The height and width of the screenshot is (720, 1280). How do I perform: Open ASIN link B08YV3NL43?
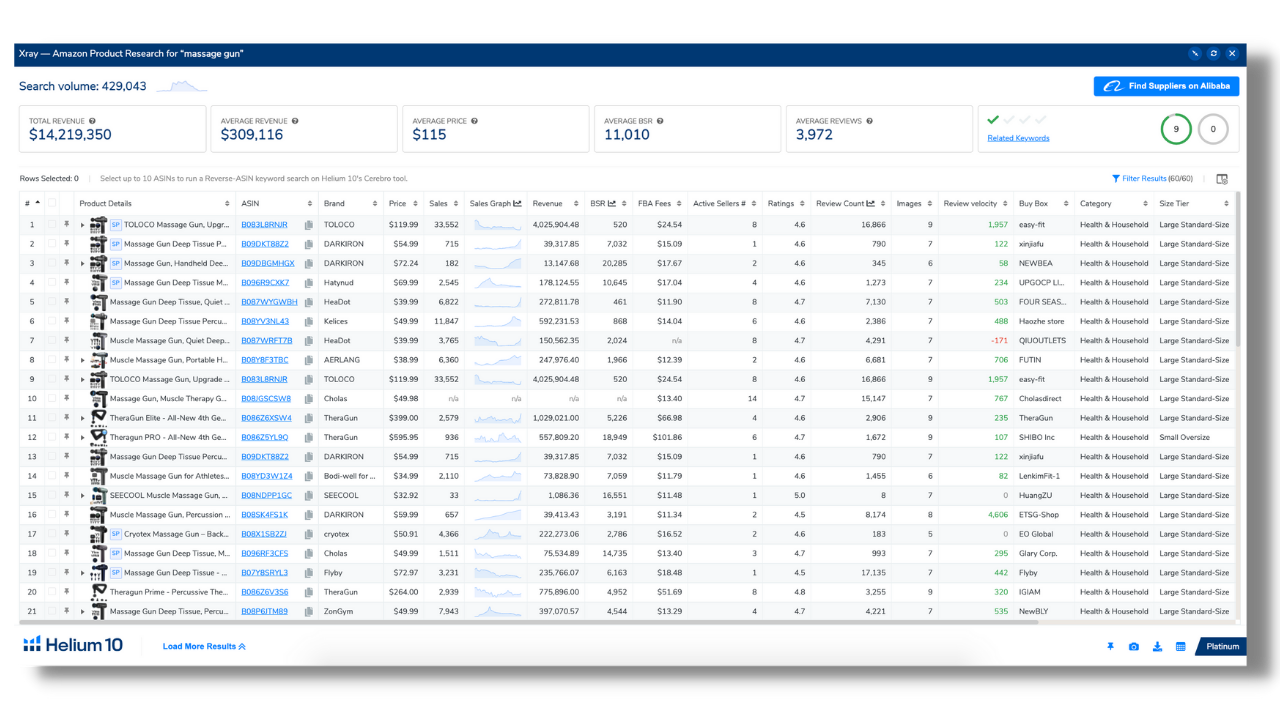265,321
